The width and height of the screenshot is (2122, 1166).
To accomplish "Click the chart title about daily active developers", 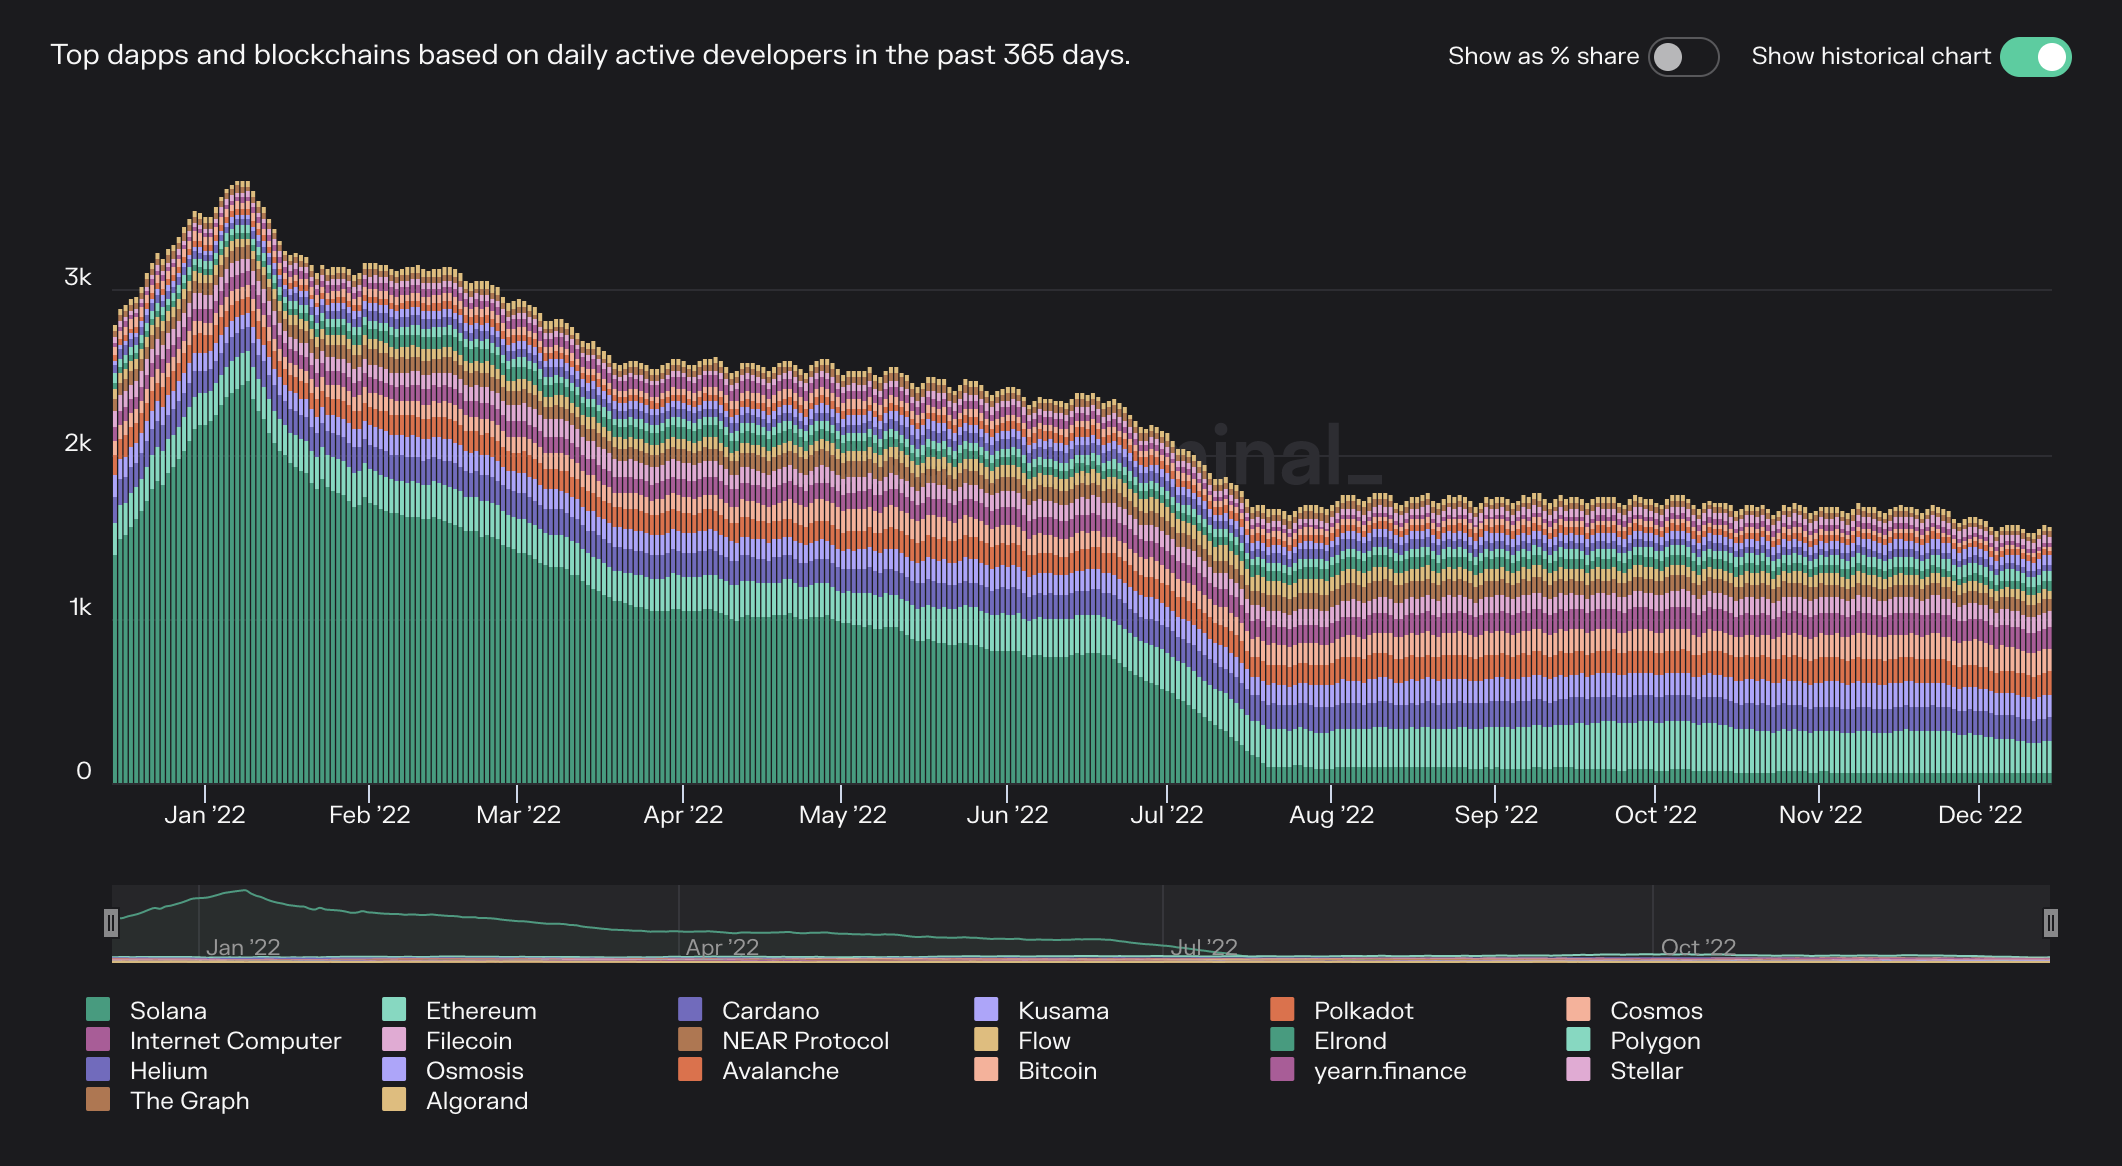I will (x=590, y=55).
